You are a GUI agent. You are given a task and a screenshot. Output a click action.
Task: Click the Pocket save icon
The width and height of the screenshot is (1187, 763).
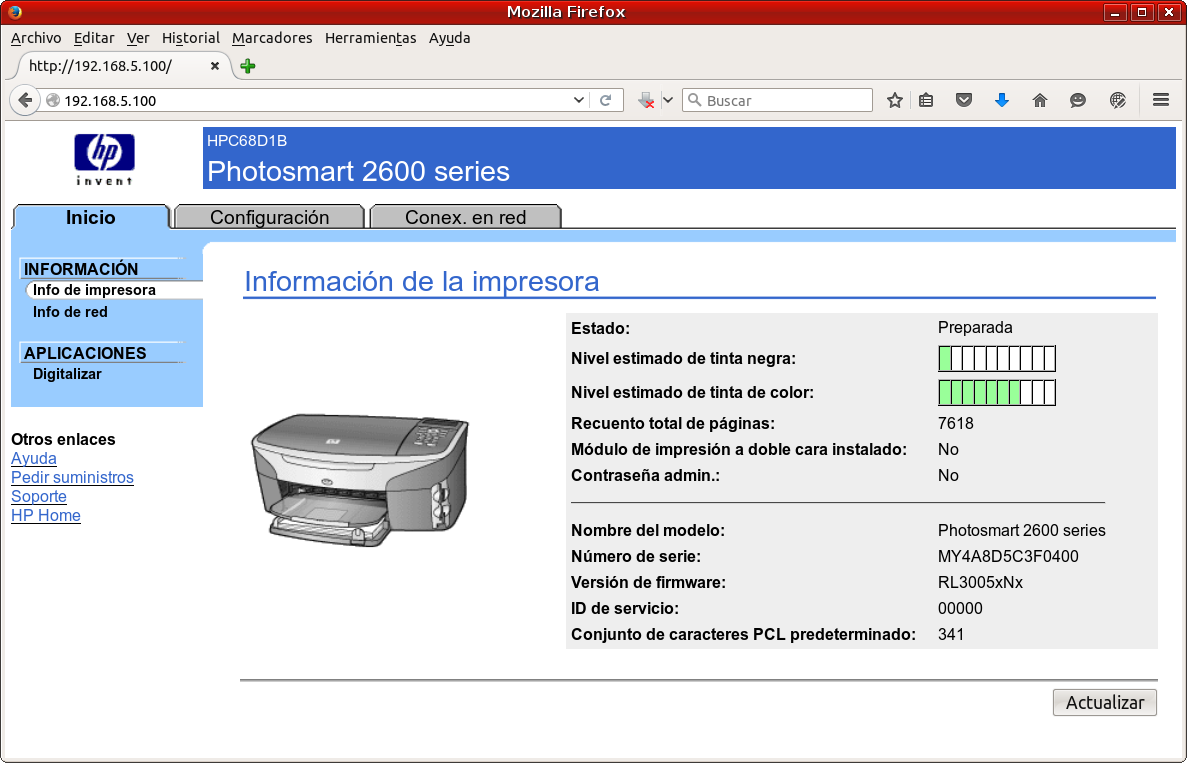(x=964, y=100)
